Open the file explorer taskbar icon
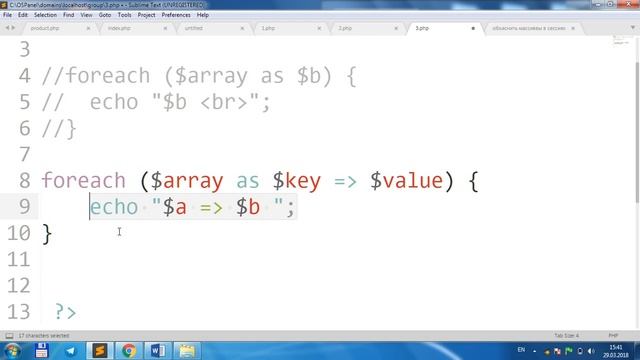The width and height of the screenshot is (640, 360). (187, 351)
